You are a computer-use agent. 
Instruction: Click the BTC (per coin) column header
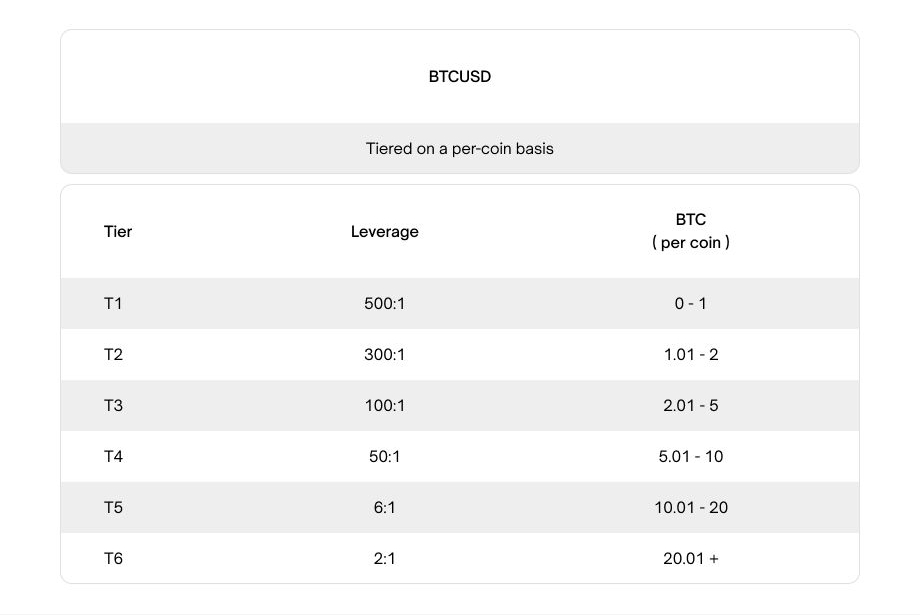click(691, 231)
